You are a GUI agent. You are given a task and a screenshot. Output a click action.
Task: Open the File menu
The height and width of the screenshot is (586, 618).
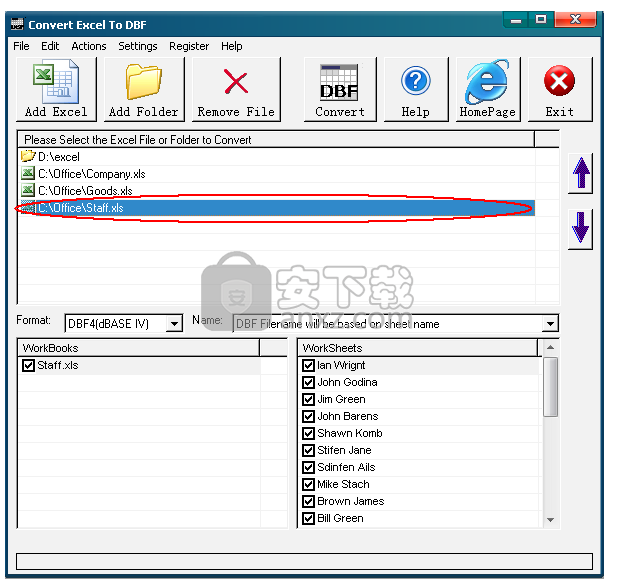(21, 46)
